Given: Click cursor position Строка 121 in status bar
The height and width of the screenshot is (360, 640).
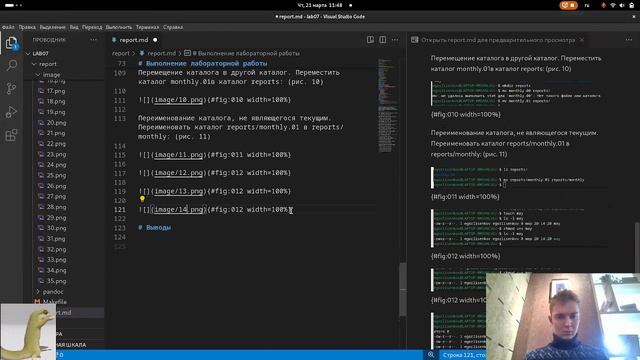Looking at the screenshot, I should (x=463, y=355).
